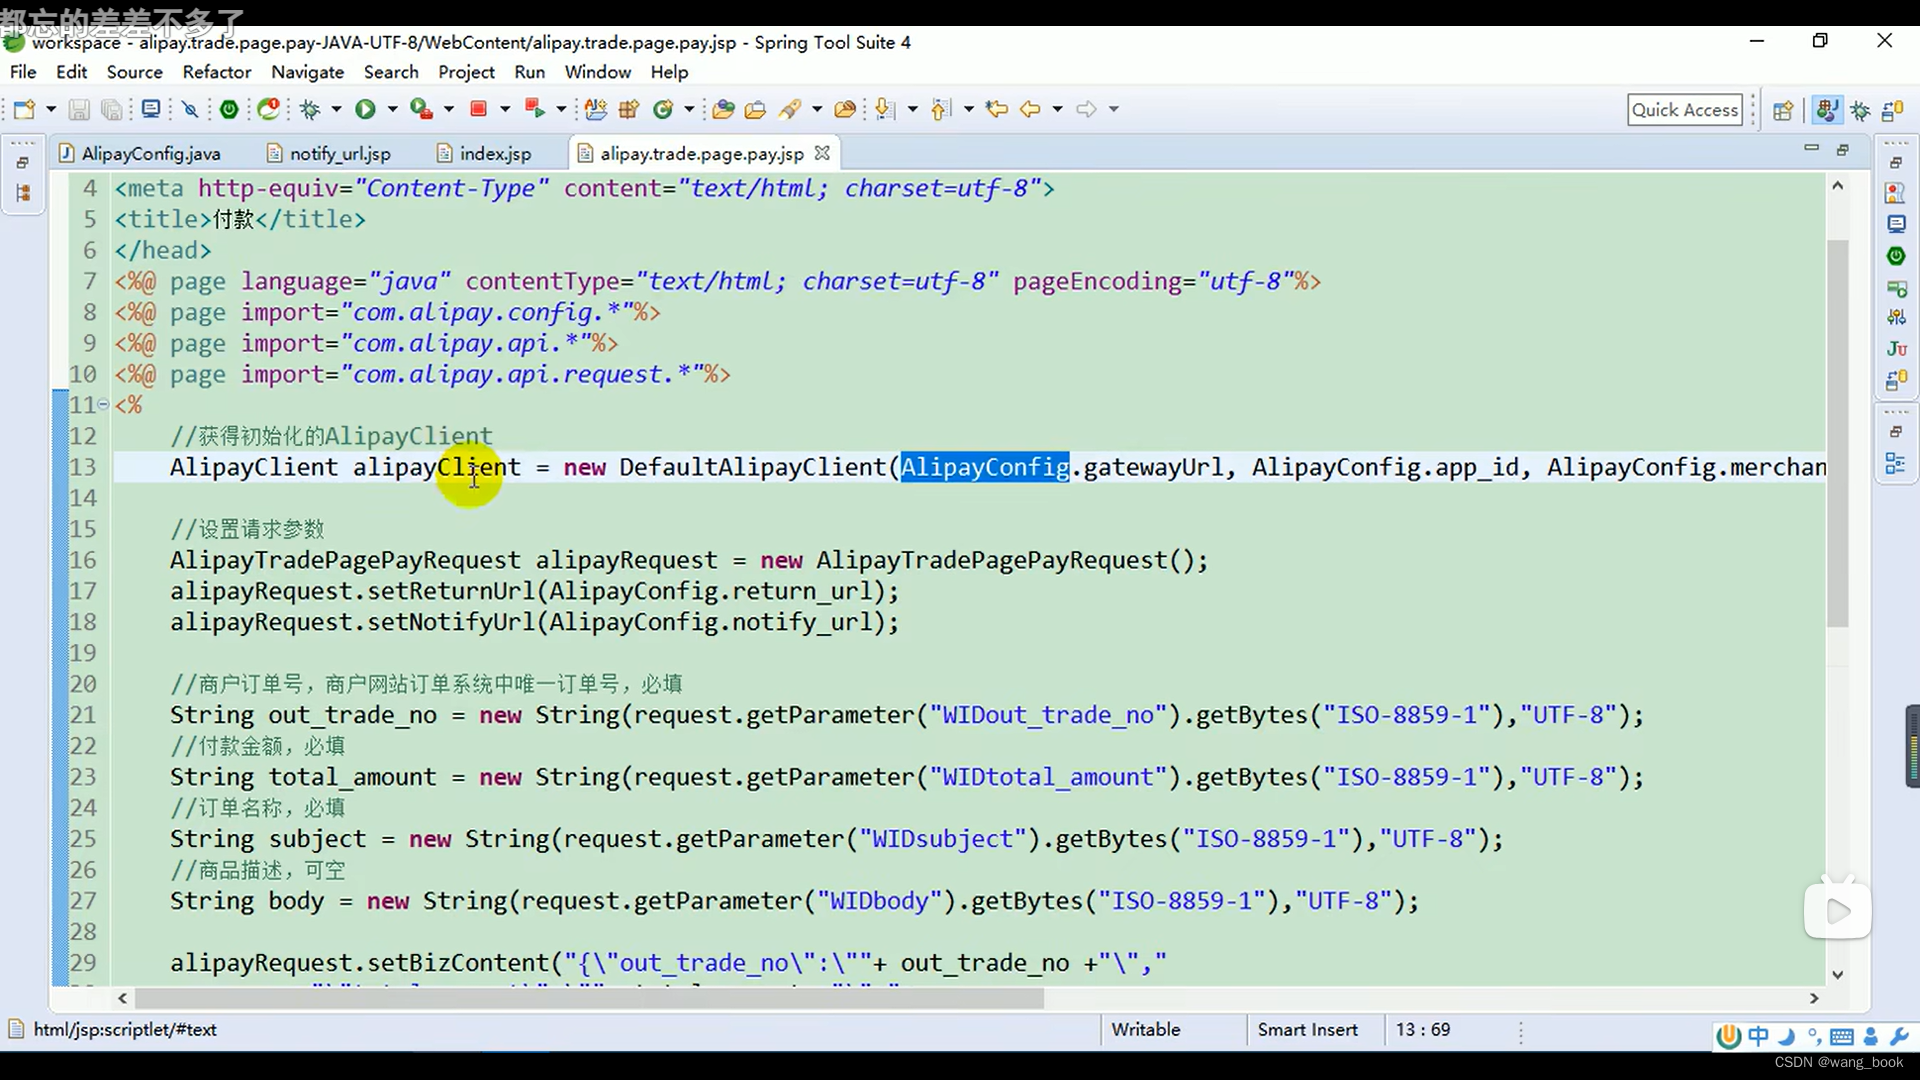
Task: Open the Boot Dashboard from right trim
Action: (1896, 256)
